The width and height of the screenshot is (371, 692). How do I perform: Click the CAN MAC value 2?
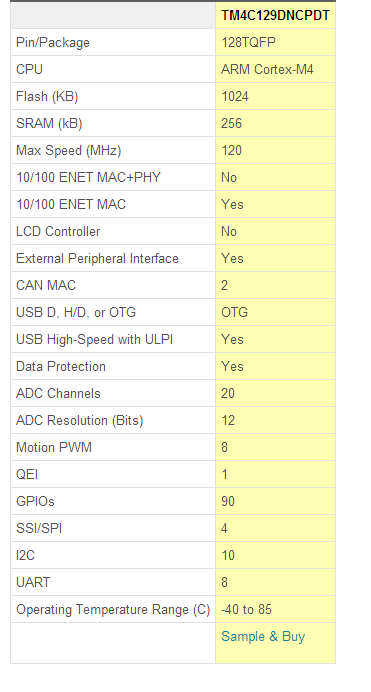tap(225, 285)
